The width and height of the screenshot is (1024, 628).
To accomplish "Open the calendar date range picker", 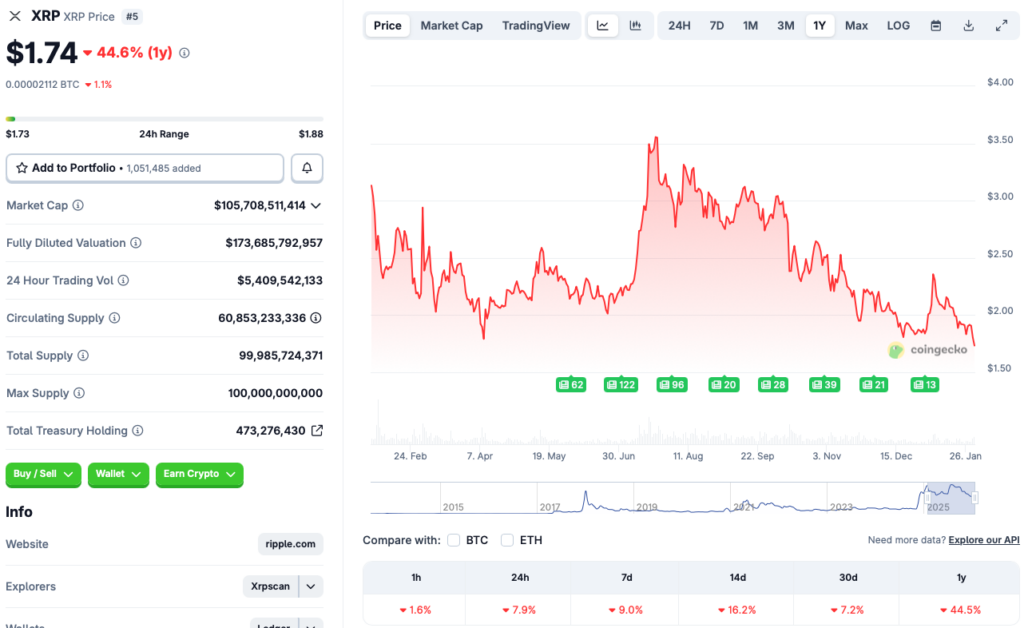I will point(935,25).
